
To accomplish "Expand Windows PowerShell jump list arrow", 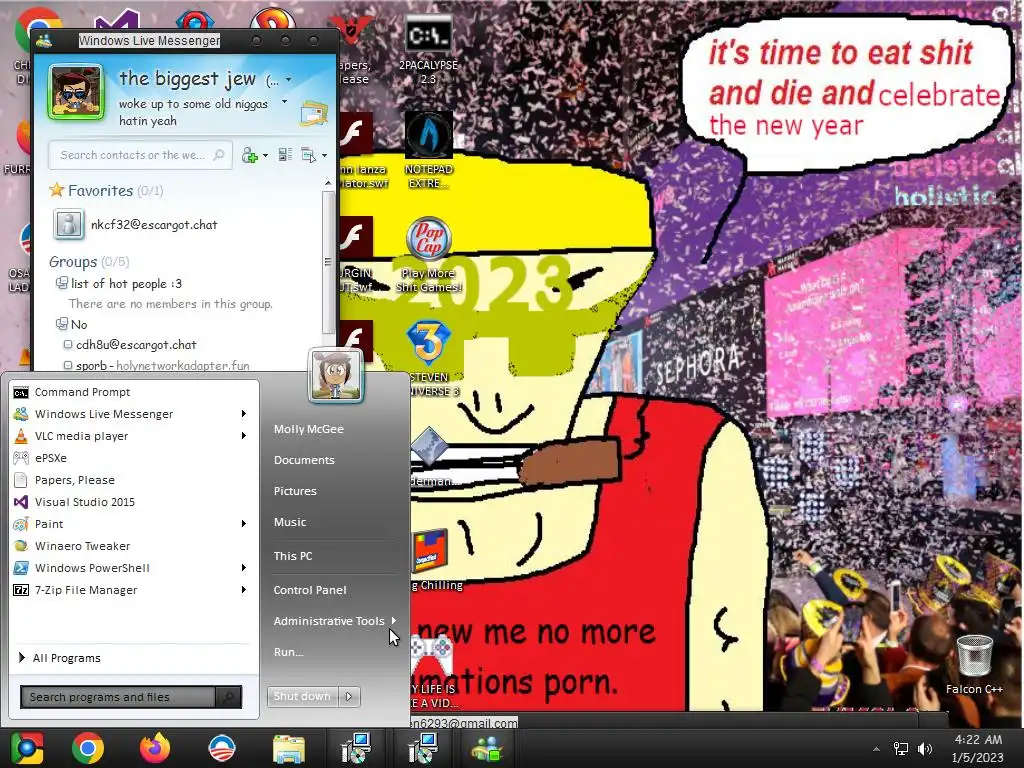I will pos(244,568).
